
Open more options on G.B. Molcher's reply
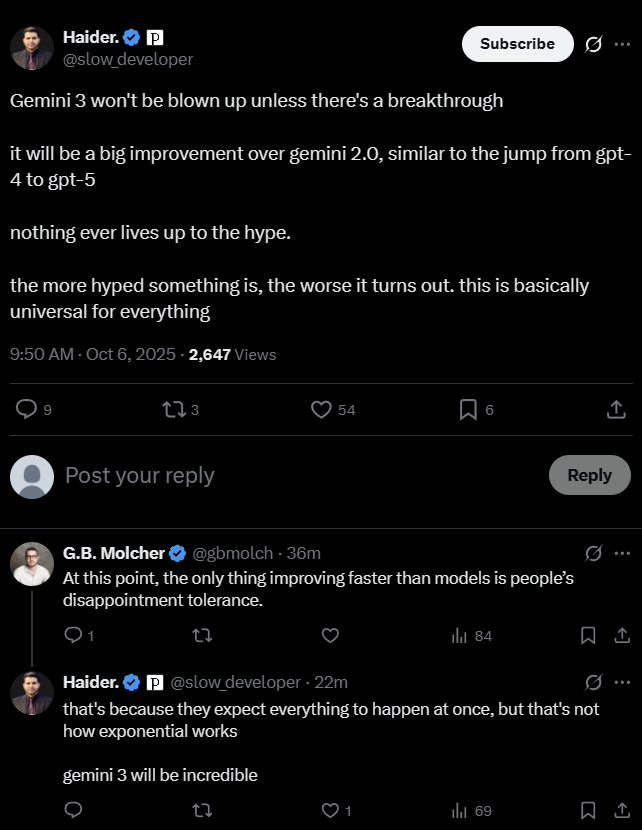coord(622,553)
